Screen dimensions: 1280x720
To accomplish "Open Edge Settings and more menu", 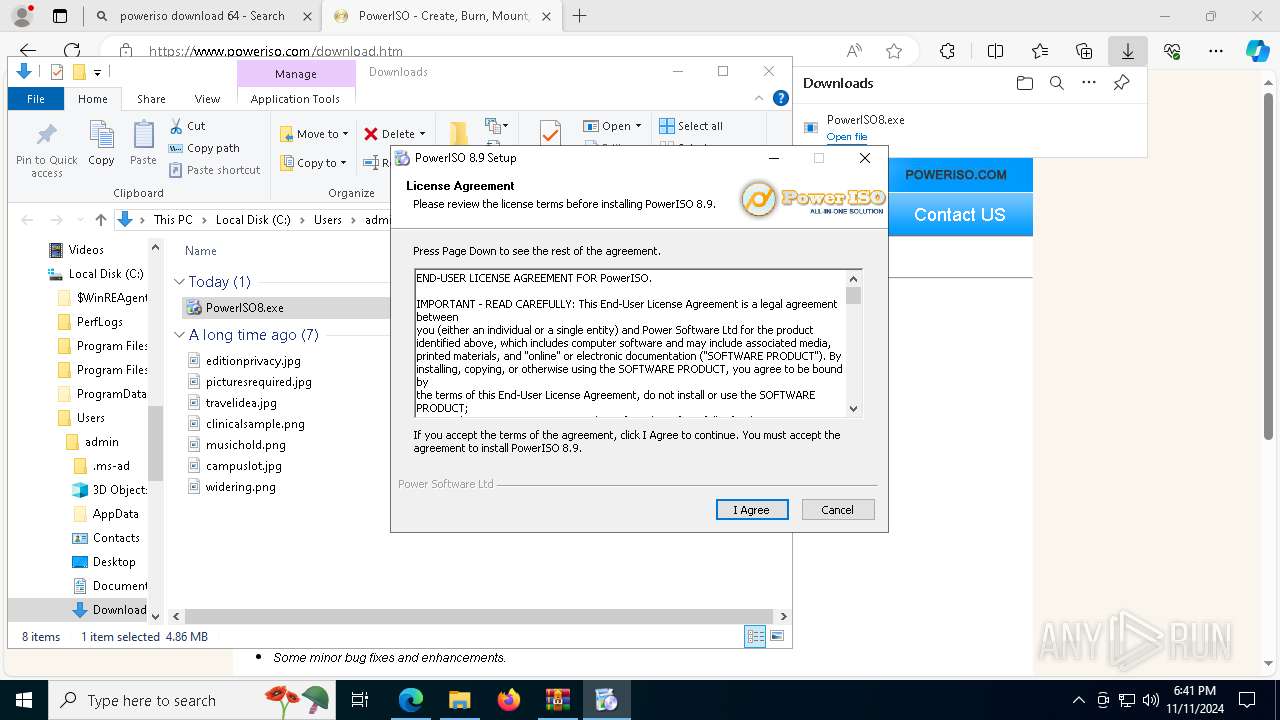I will (x=1216, y=51).
